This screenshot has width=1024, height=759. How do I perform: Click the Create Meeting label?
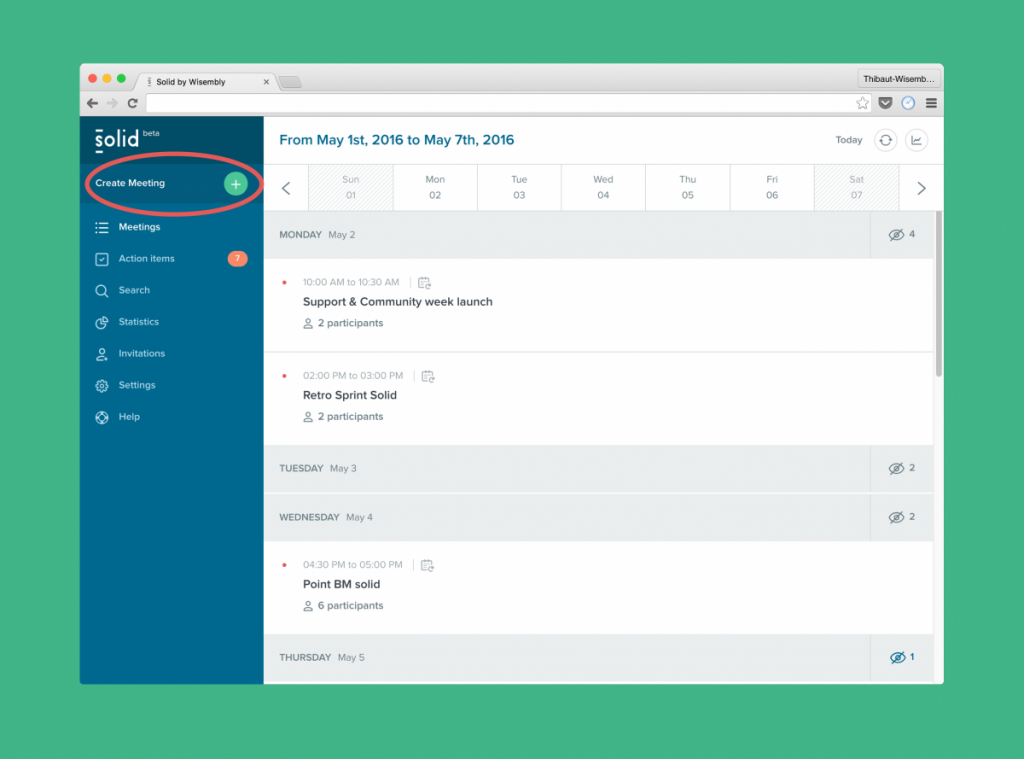[x=130, y=183]
